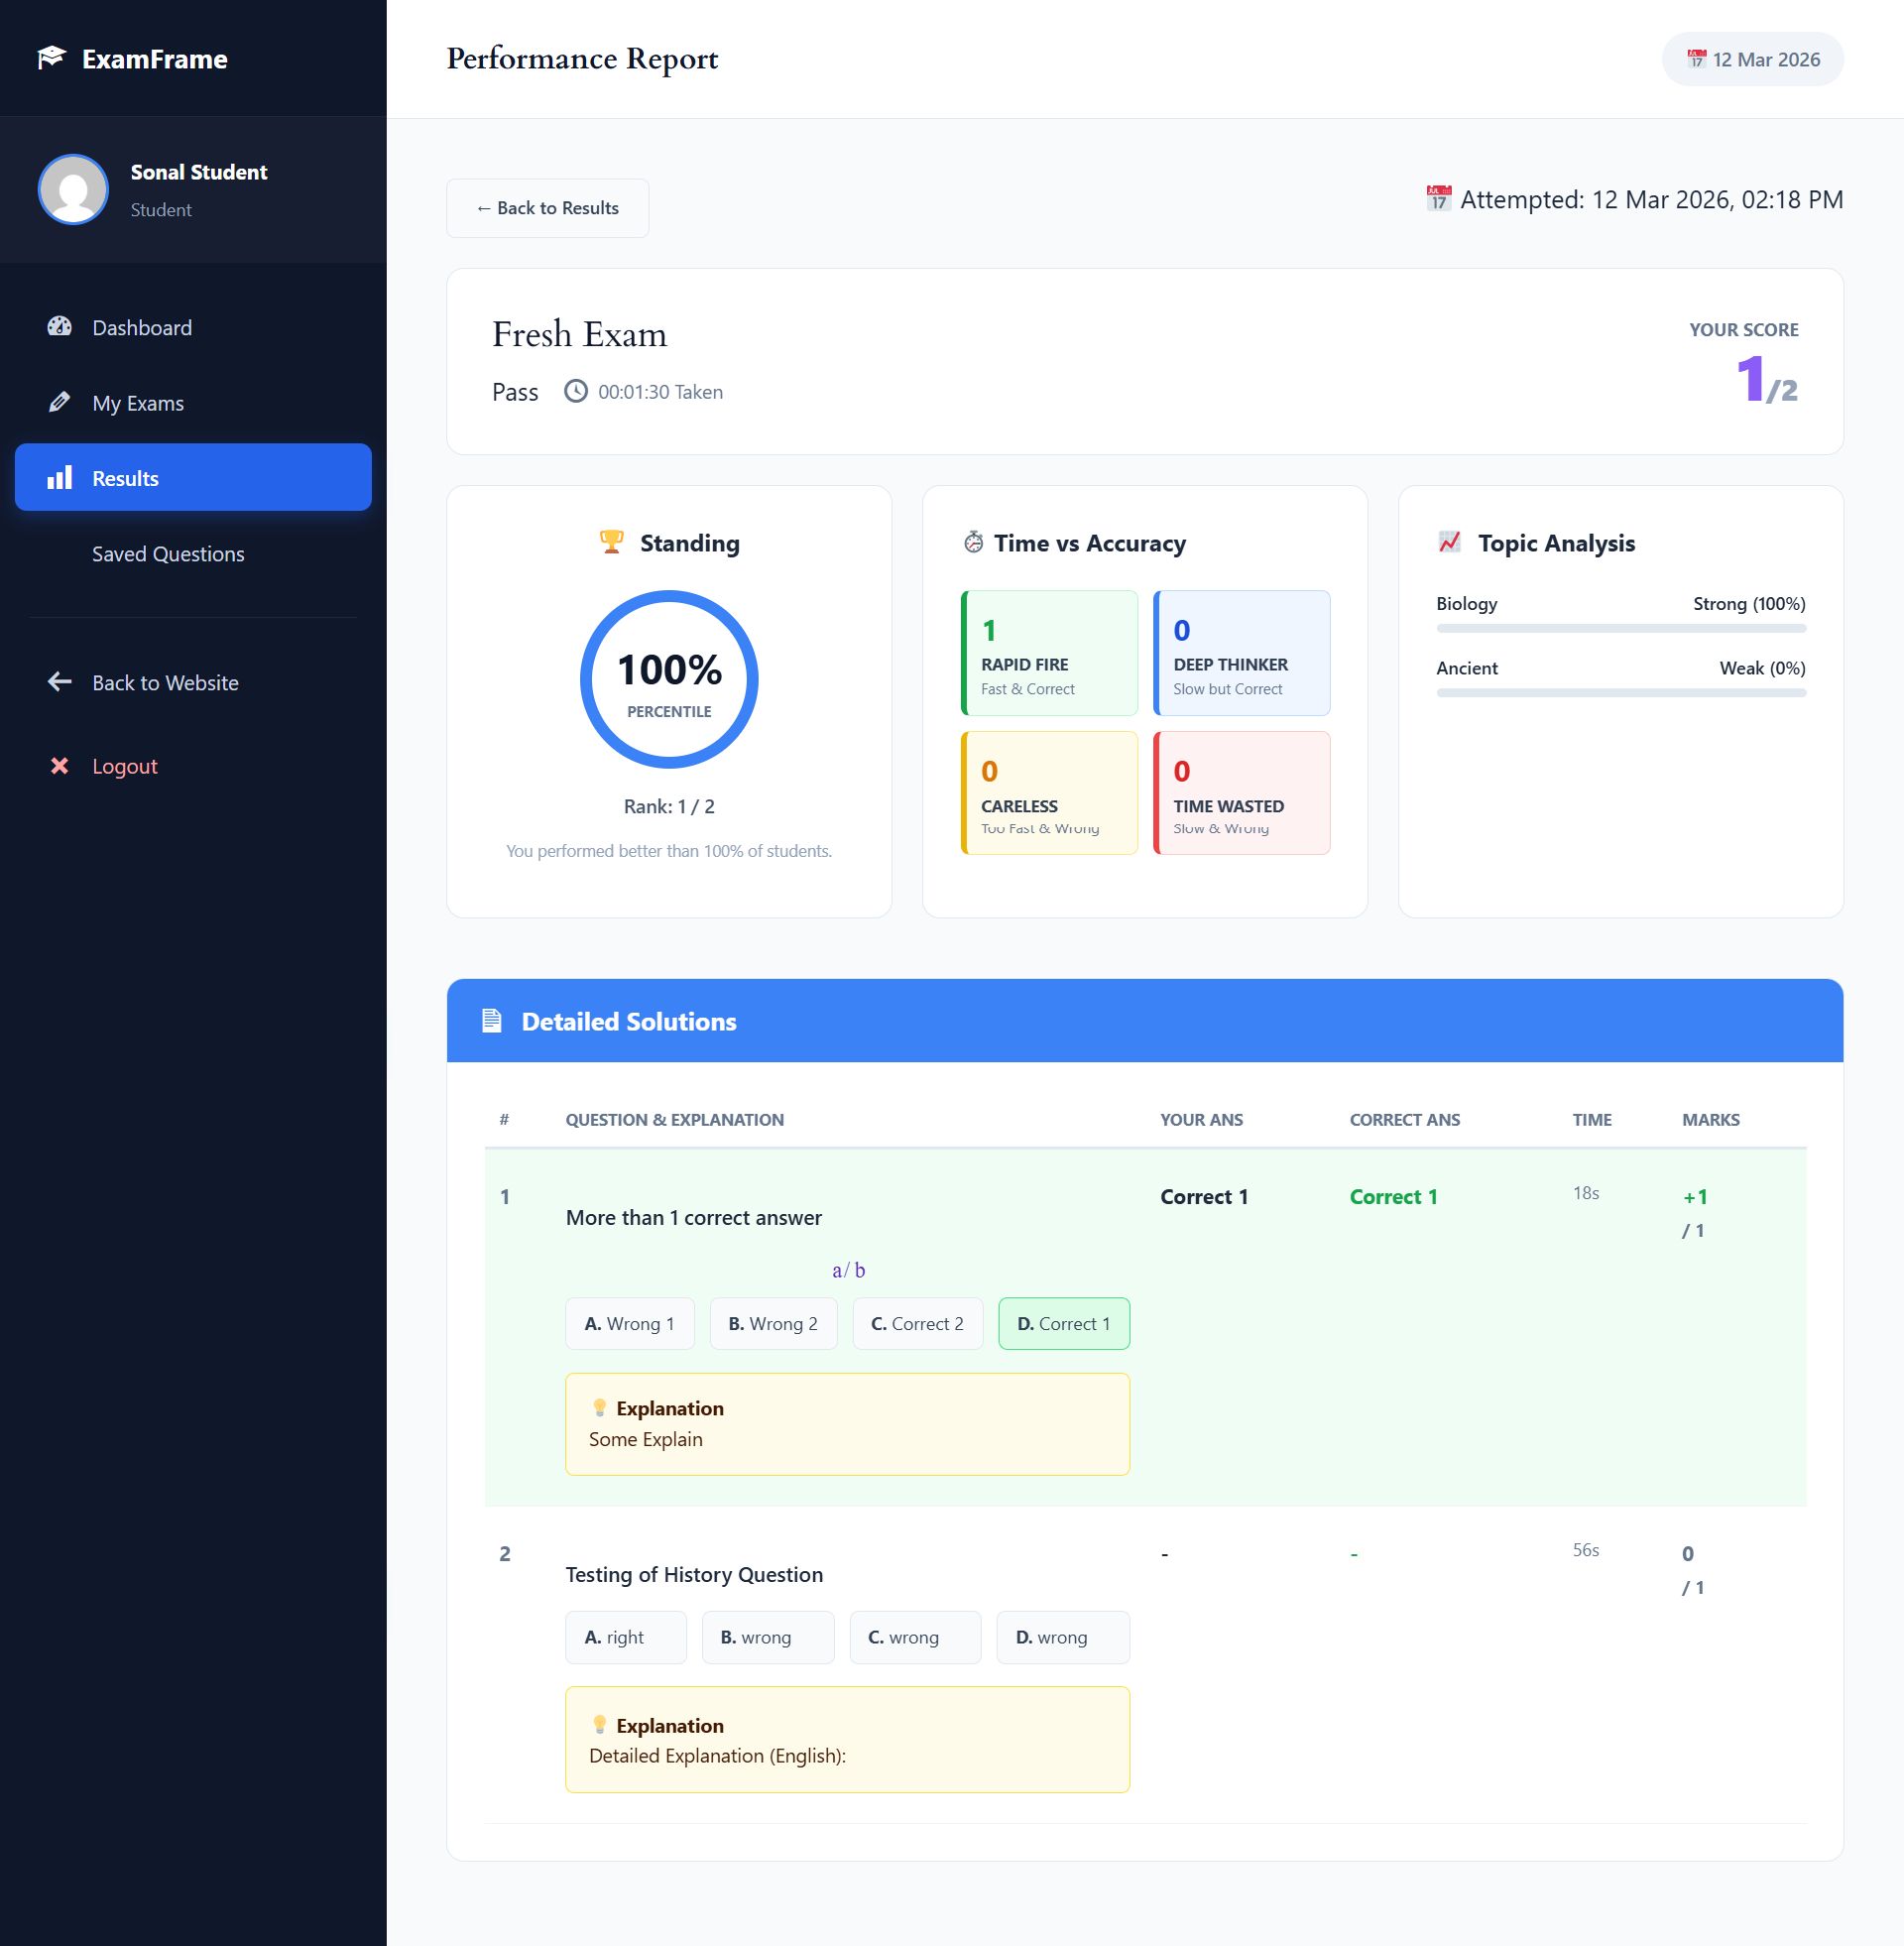Open Saved Questions in sidebar
The width and height of the screenshot is (1904, 1946).
[168, 554]
